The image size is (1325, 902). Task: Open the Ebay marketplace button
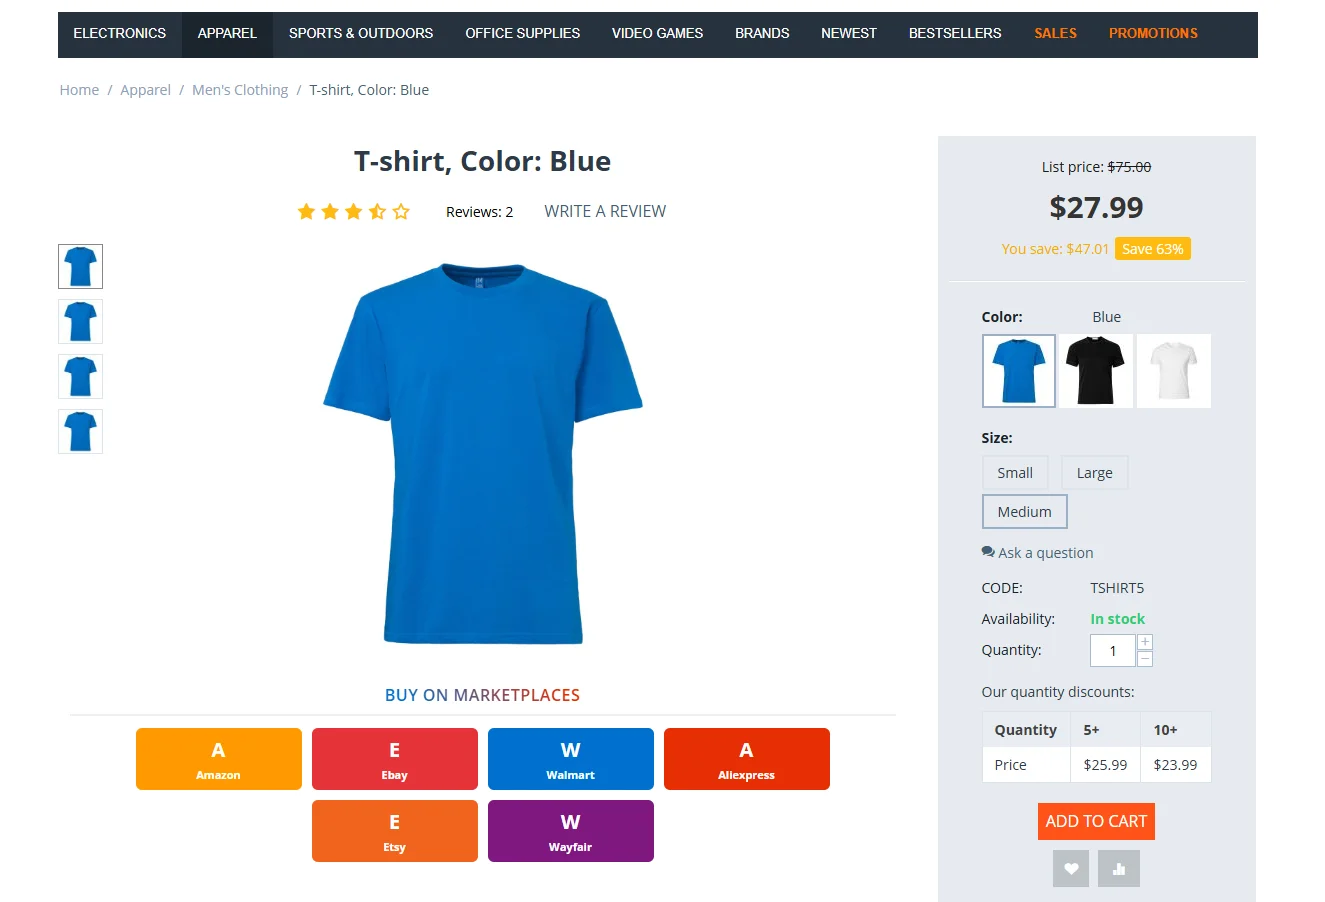point(394,759)
